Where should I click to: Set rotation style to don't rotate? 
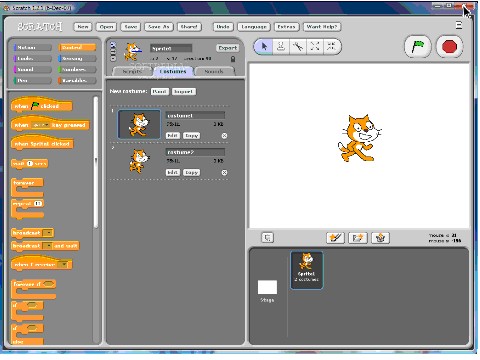[113, 58]
